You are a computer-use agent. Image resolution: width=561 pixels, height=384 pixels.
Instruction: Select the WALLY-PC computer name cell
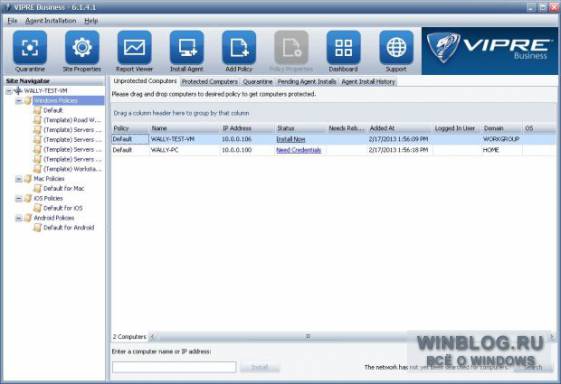(x=184, y=150)
